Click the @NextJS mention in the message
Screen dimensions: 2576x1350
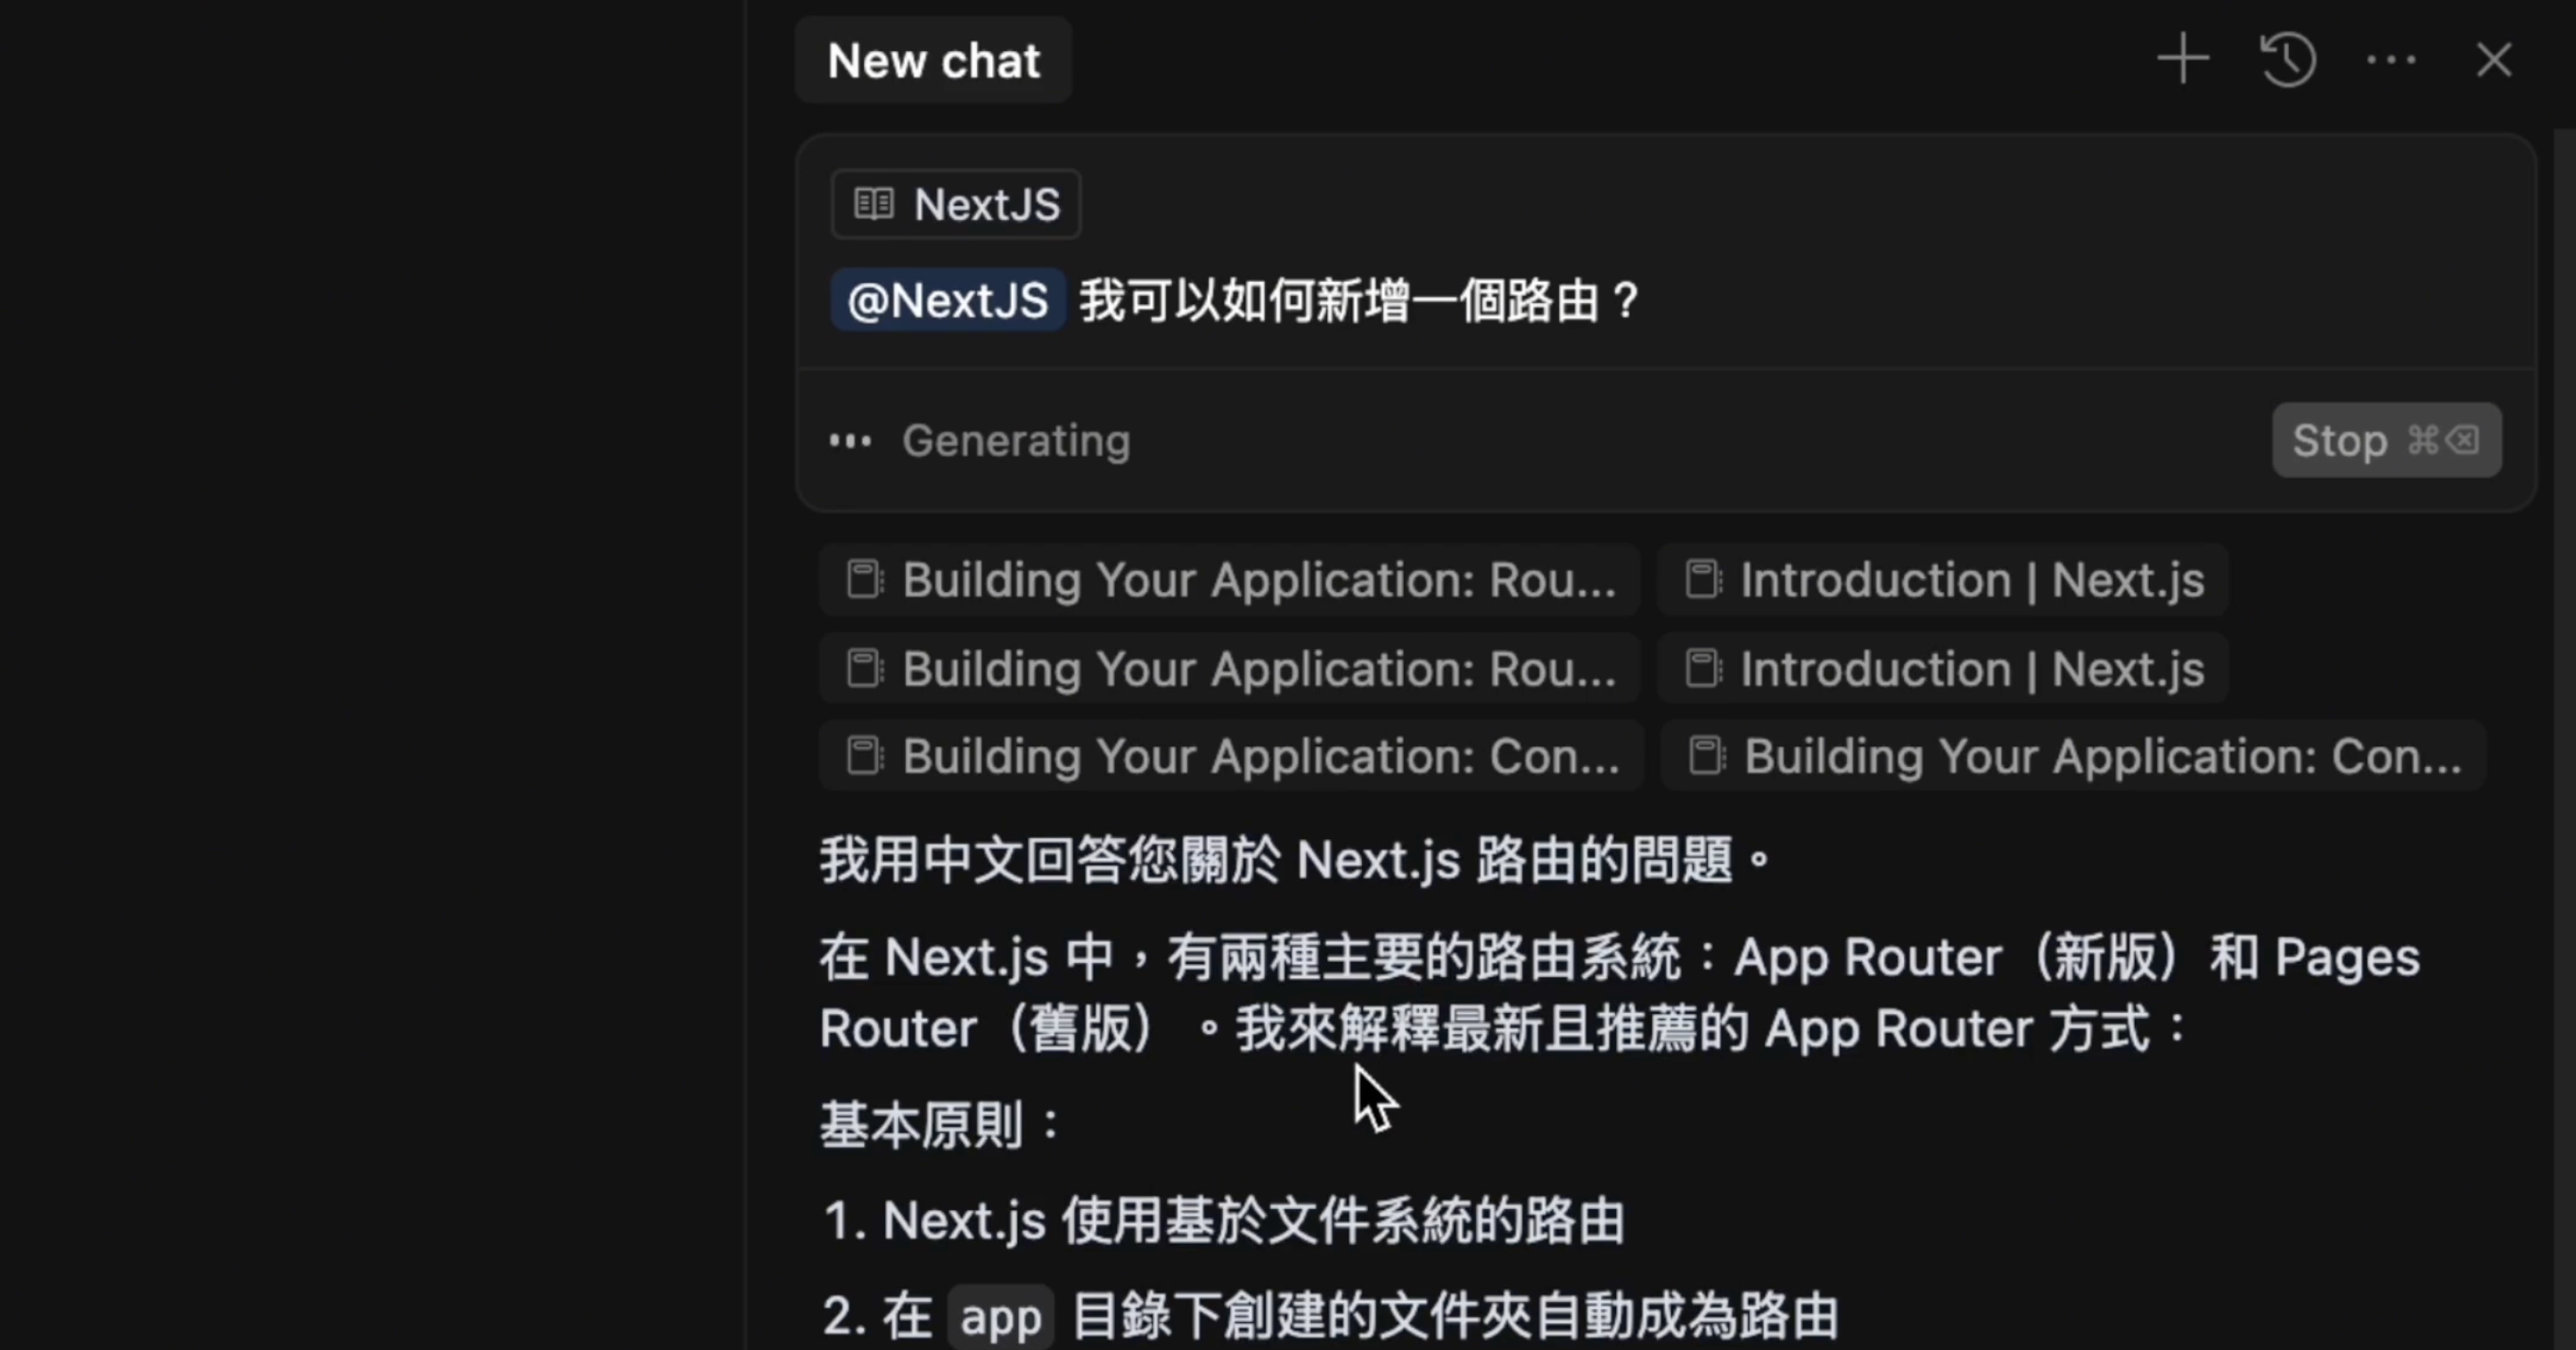tap(946, 300)
